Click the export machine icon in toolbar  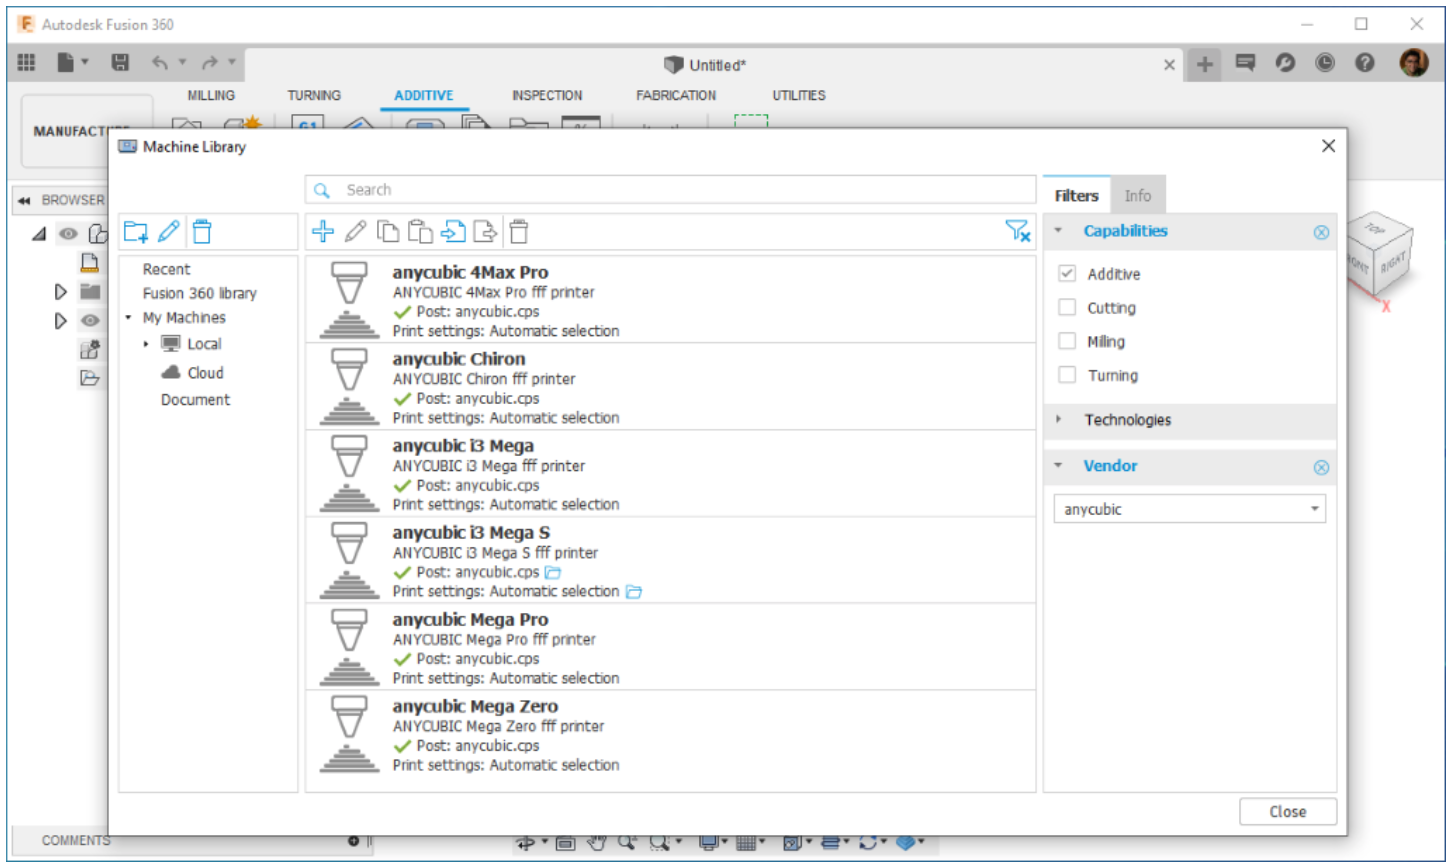pyautogui.click(x=485, y=232)
